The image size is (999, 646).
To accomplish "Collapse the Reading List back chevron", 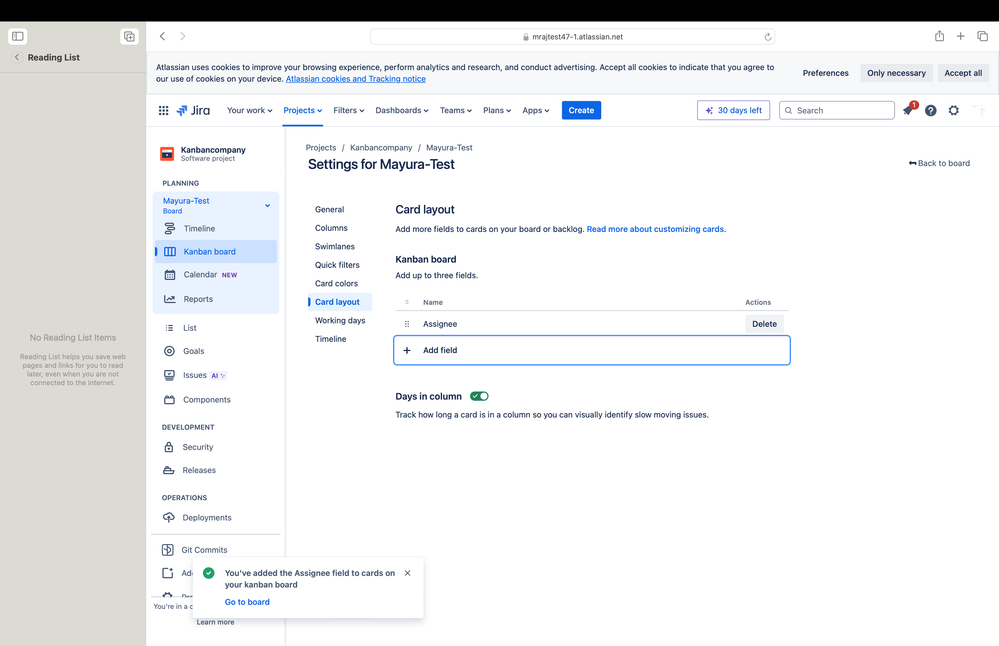I will [17, 57].
